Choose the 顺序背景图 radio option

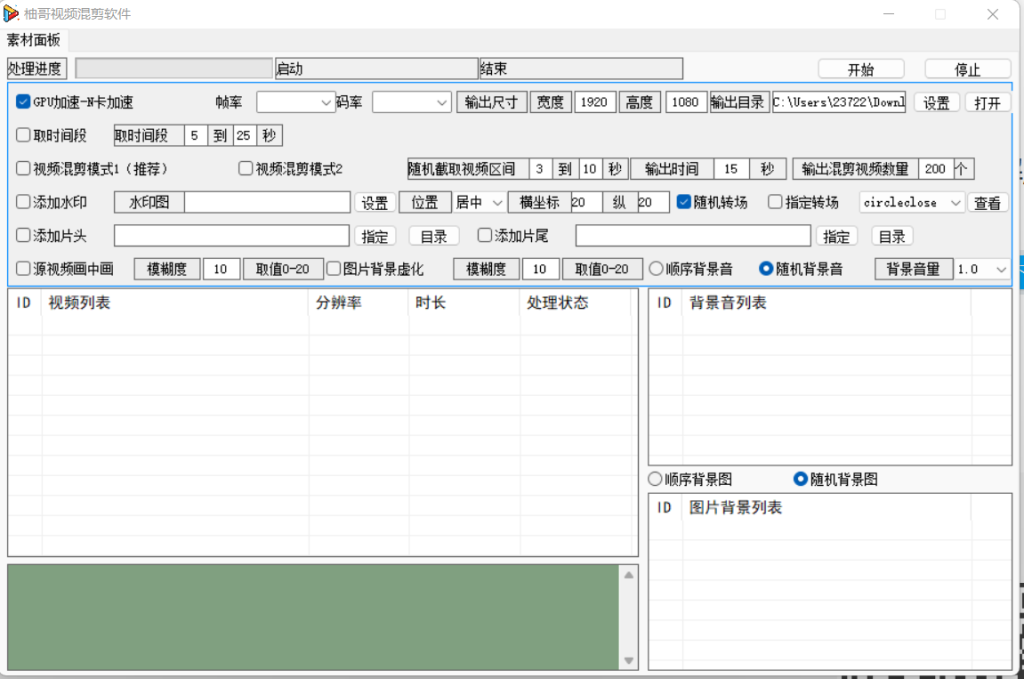(656, 479)
